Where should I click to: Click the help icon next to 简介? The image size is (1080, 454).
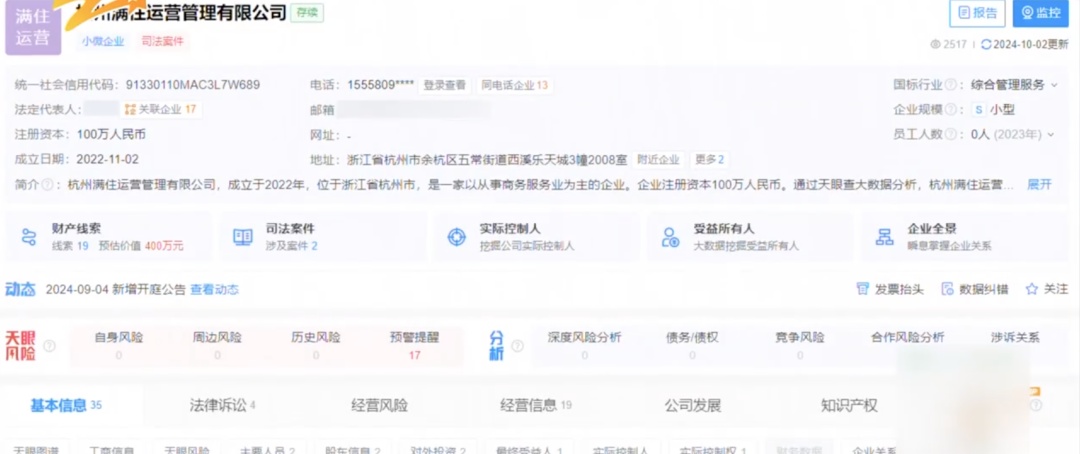click(48, 184)
